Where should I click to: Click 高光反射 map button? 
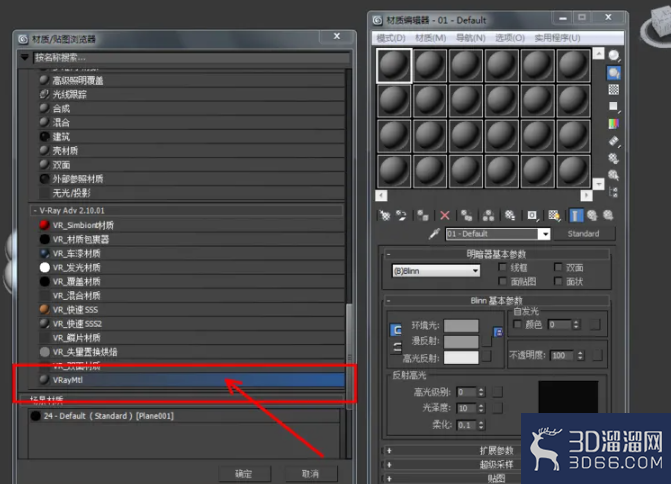tap(487, 356)
